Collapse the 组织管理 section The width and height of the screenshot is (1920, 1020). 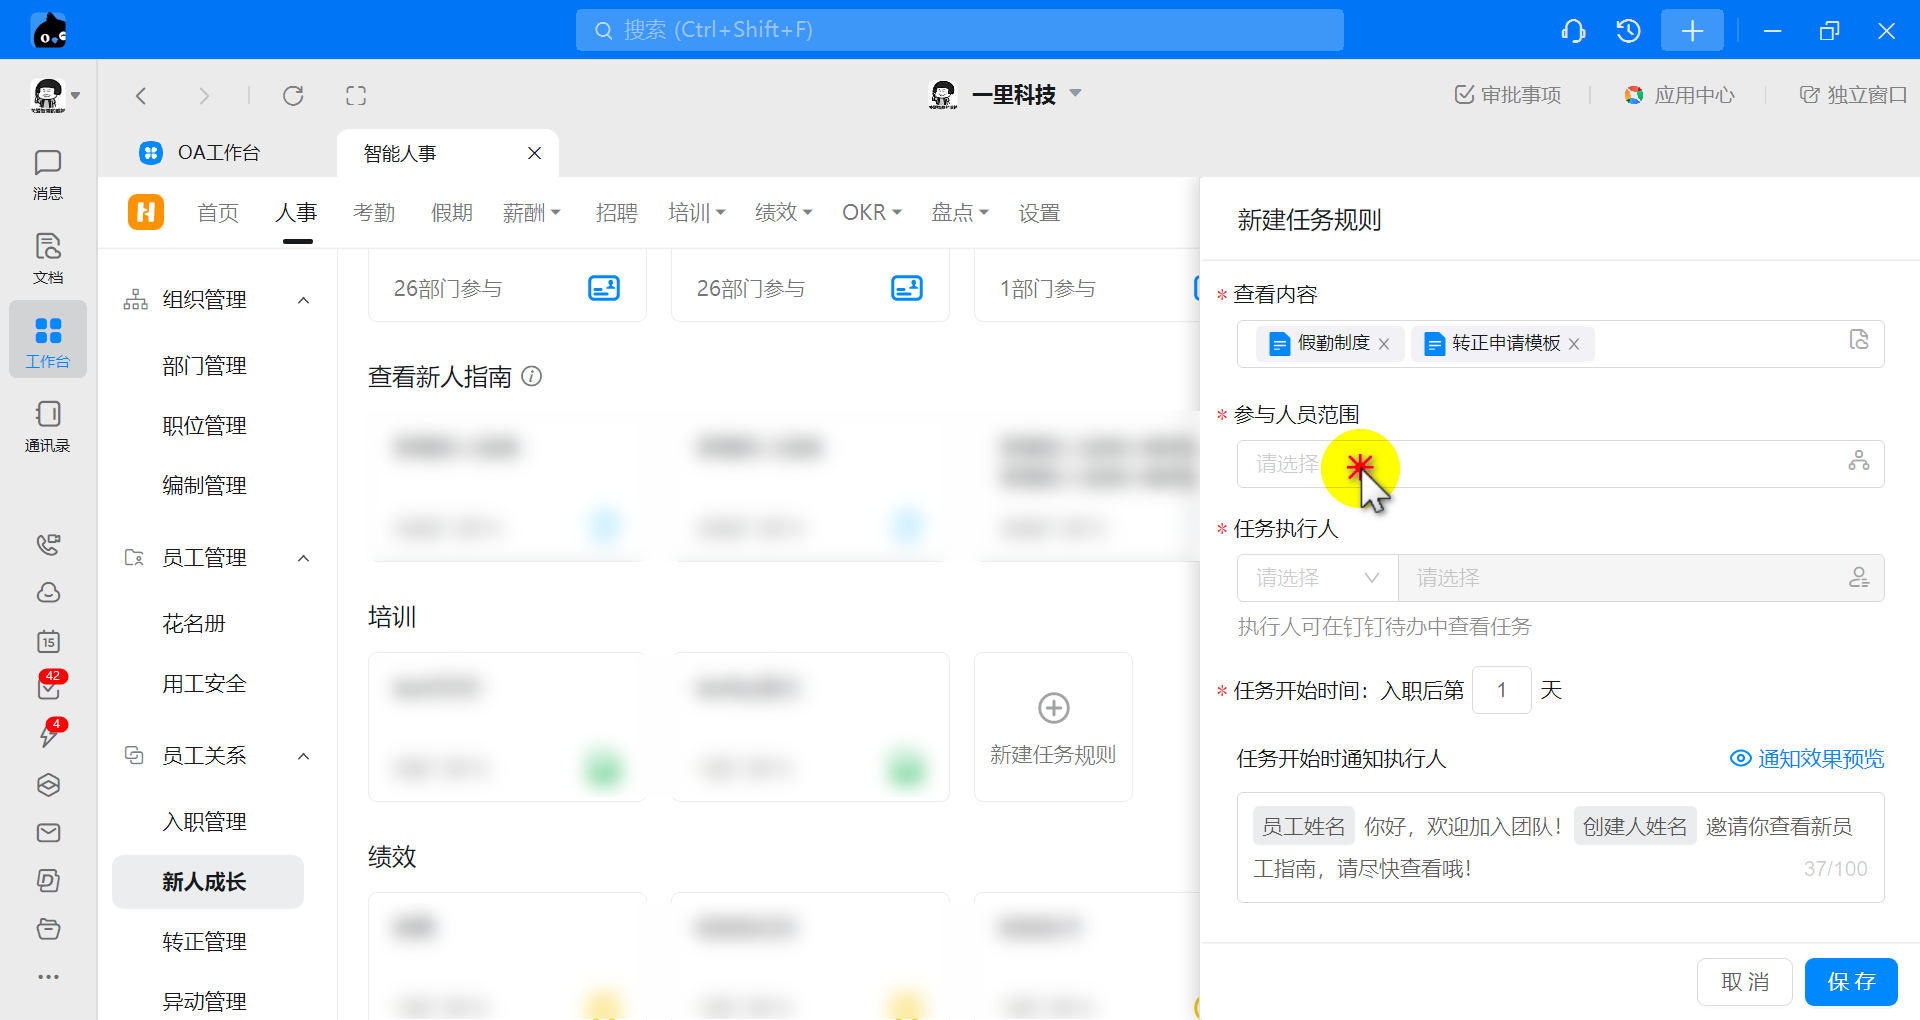(304, 300)
